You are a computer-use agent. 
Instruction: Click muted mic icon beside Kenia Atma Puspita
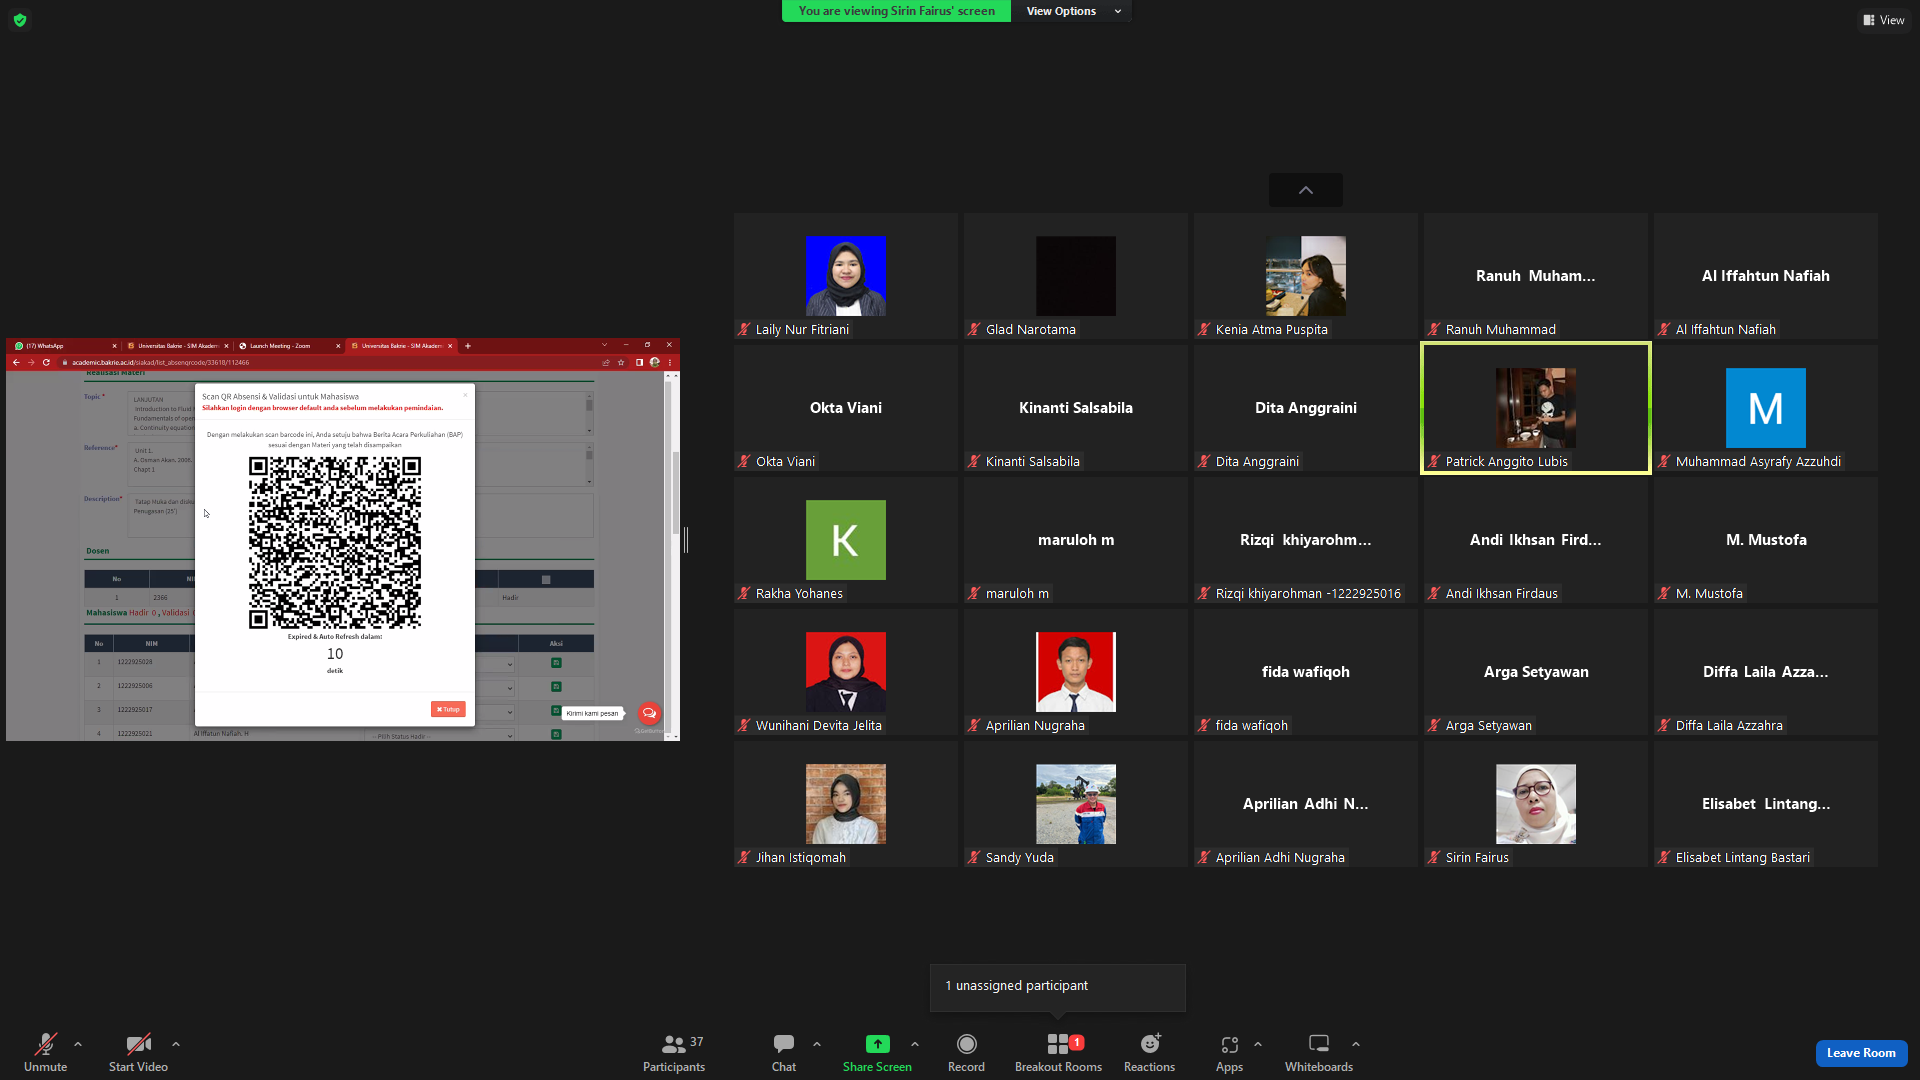1205,330
